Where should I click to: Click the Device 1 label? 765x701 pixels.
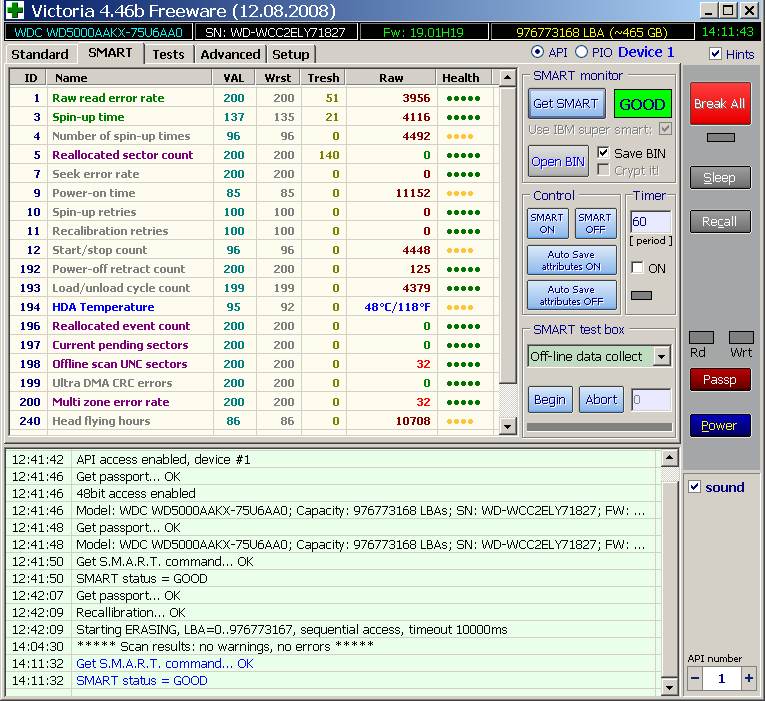point(646,52)
